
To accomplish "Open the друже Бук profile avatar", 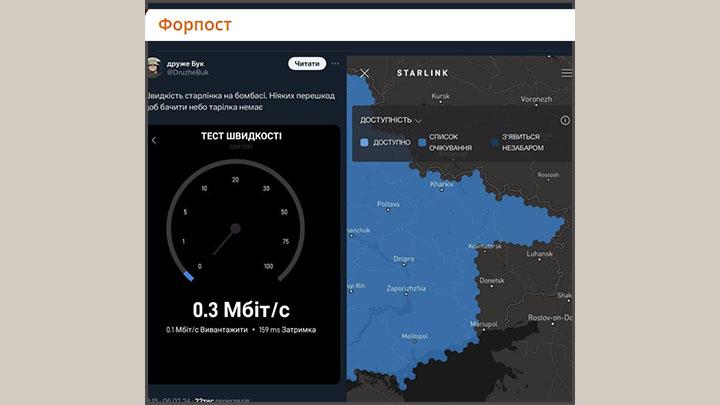I will tap(154, 67).
